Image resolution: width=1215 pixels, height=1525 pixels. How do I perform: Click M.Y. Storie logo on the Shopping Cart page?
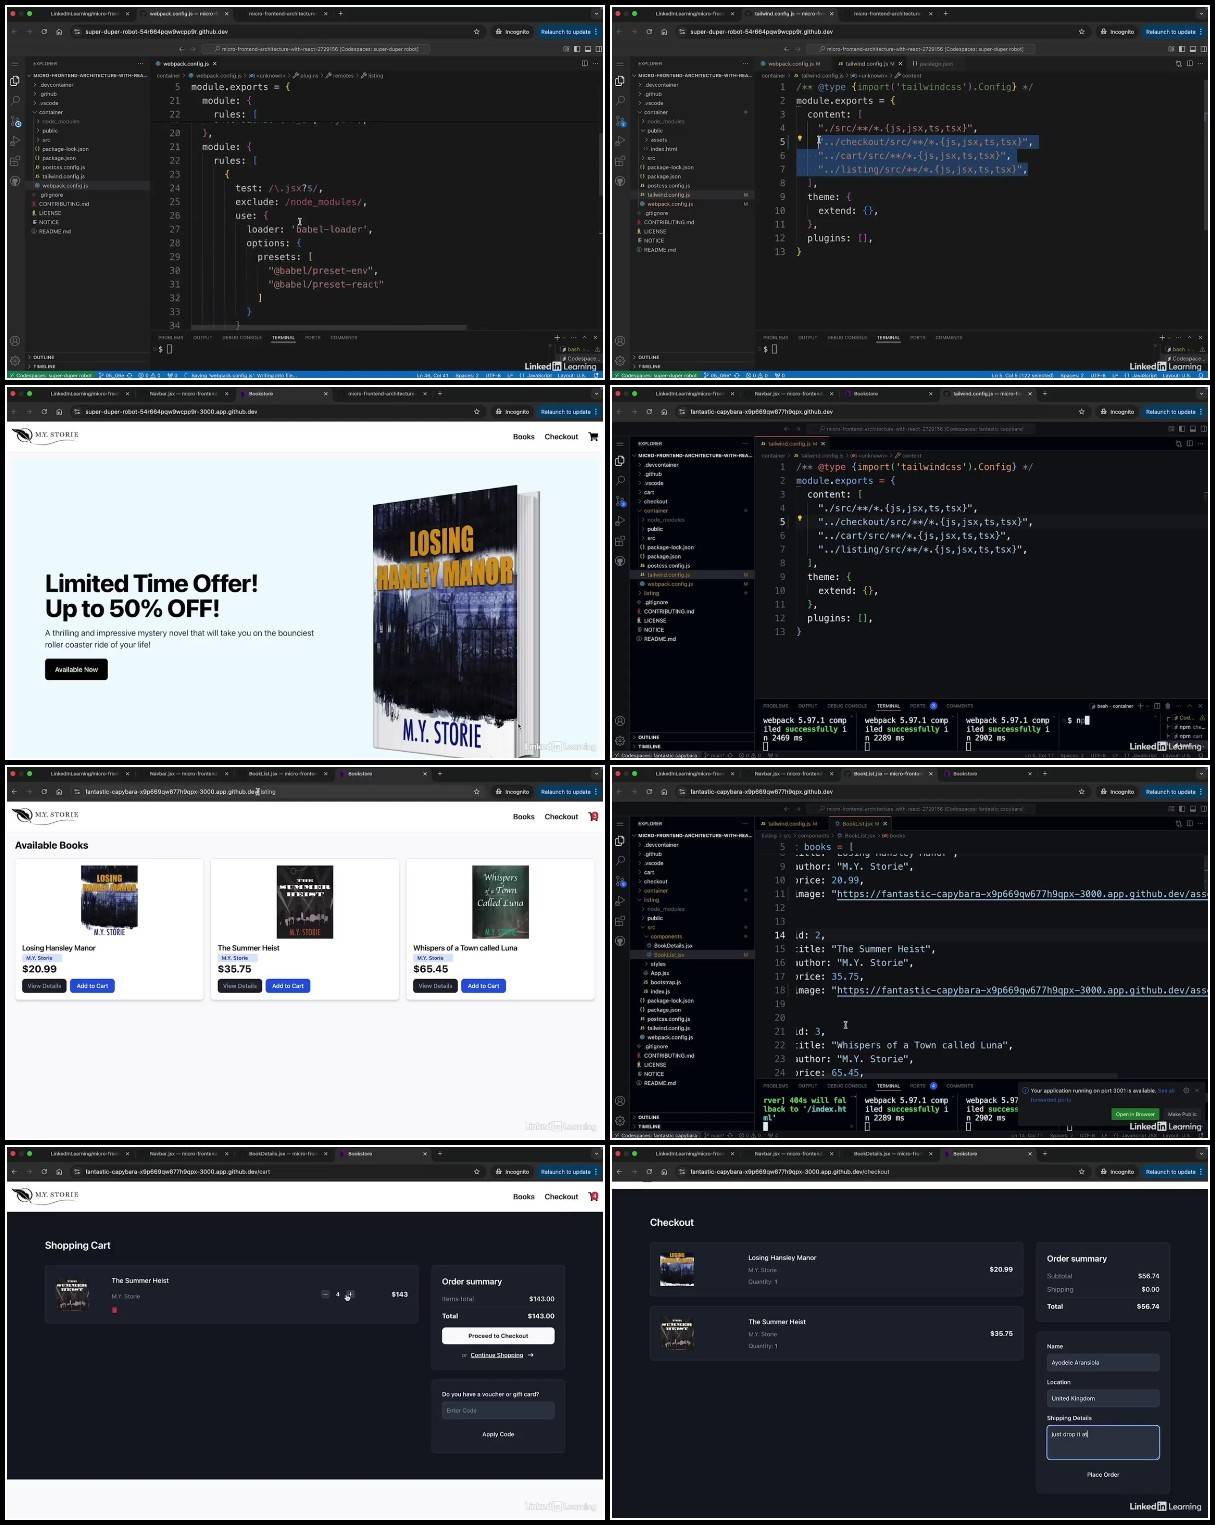pyautogui.click(x=45, y=1195)
